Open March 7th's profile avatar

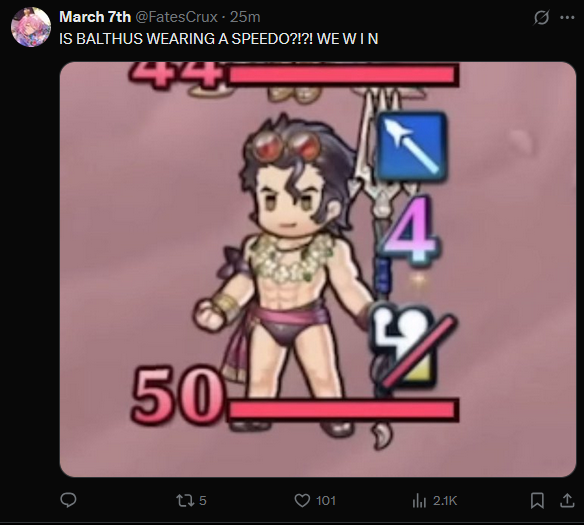tap(31, 27)
